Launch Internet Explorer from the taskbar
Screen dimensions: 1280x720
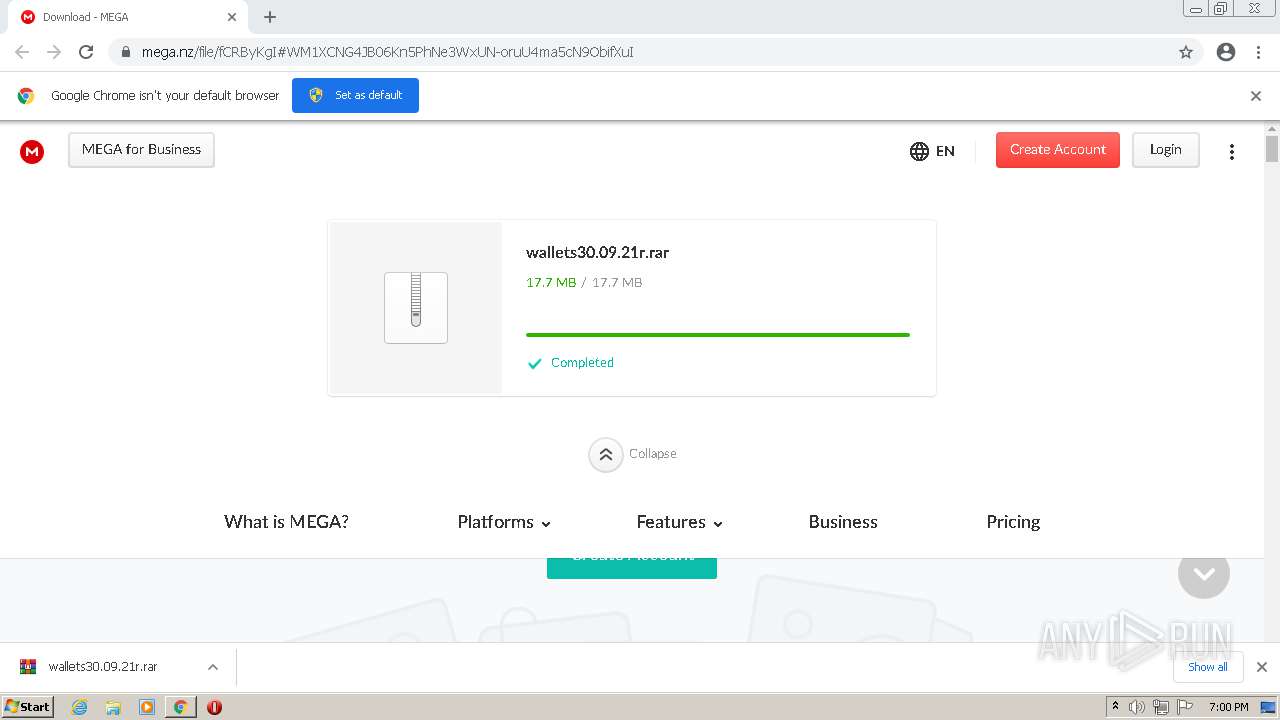pos(80,707)
